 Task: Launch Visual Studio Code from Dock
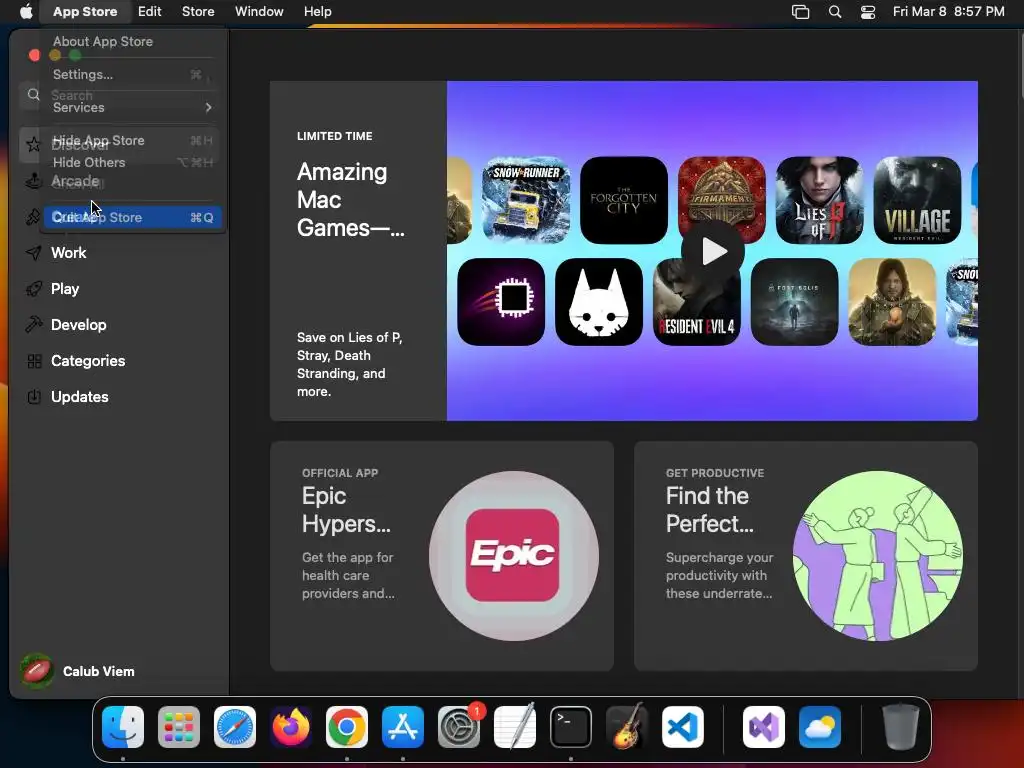683,727
